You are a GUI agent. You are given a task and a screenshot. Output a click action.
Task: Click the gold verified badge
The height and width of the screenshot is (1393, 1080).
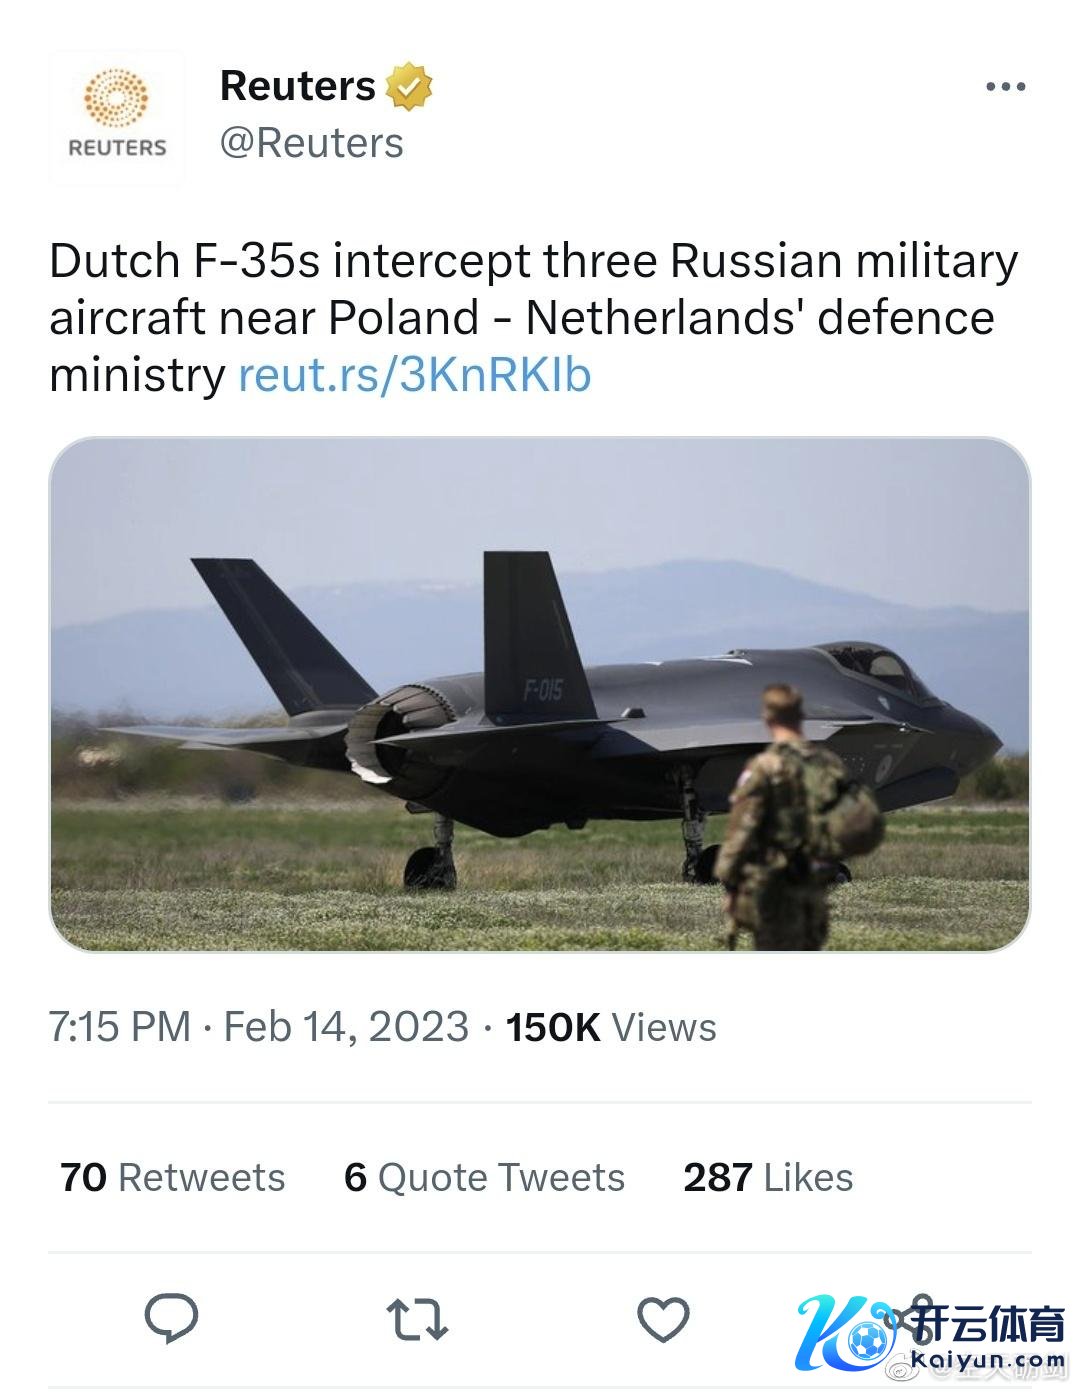coord(408,86)
